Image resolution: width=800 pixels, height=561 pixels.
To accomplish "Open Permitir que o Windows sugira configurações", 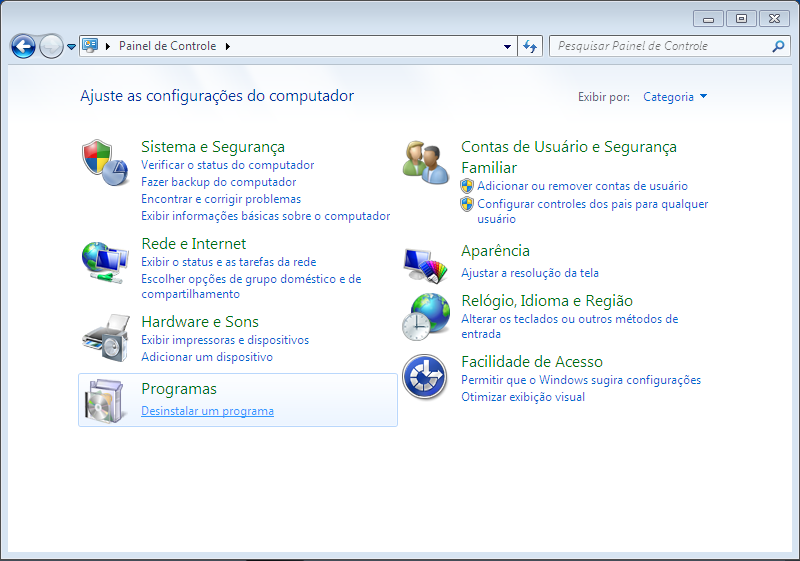I will click(581, 380).
